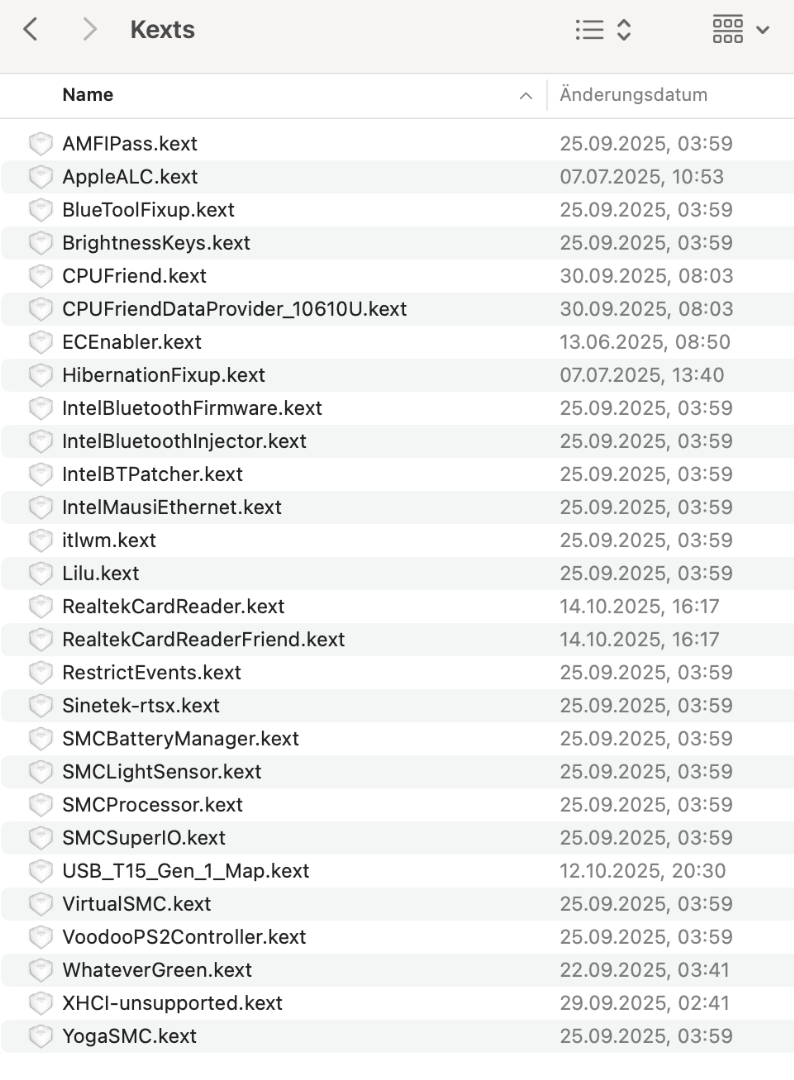Click the Lilu.kext file icon
This screenshot has width=794, height=1080.
tap(40, 574)
